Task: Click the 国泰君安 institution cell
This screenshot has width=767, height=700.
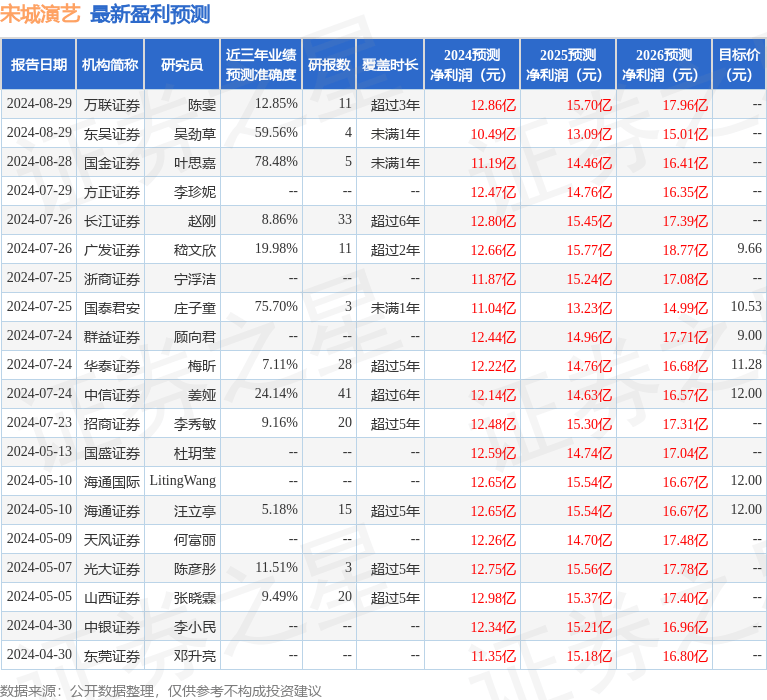Action: click(112, 308)
